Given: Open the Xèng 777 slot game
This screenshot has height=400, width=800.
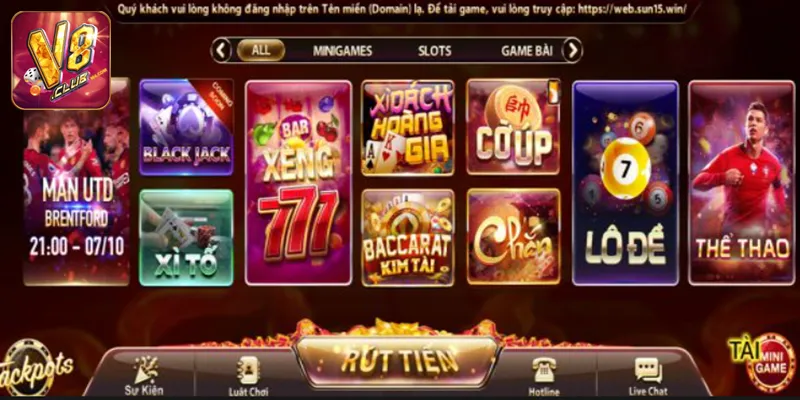Looking at the screenshot, I should pyautogui.click(x=298, y=183).
